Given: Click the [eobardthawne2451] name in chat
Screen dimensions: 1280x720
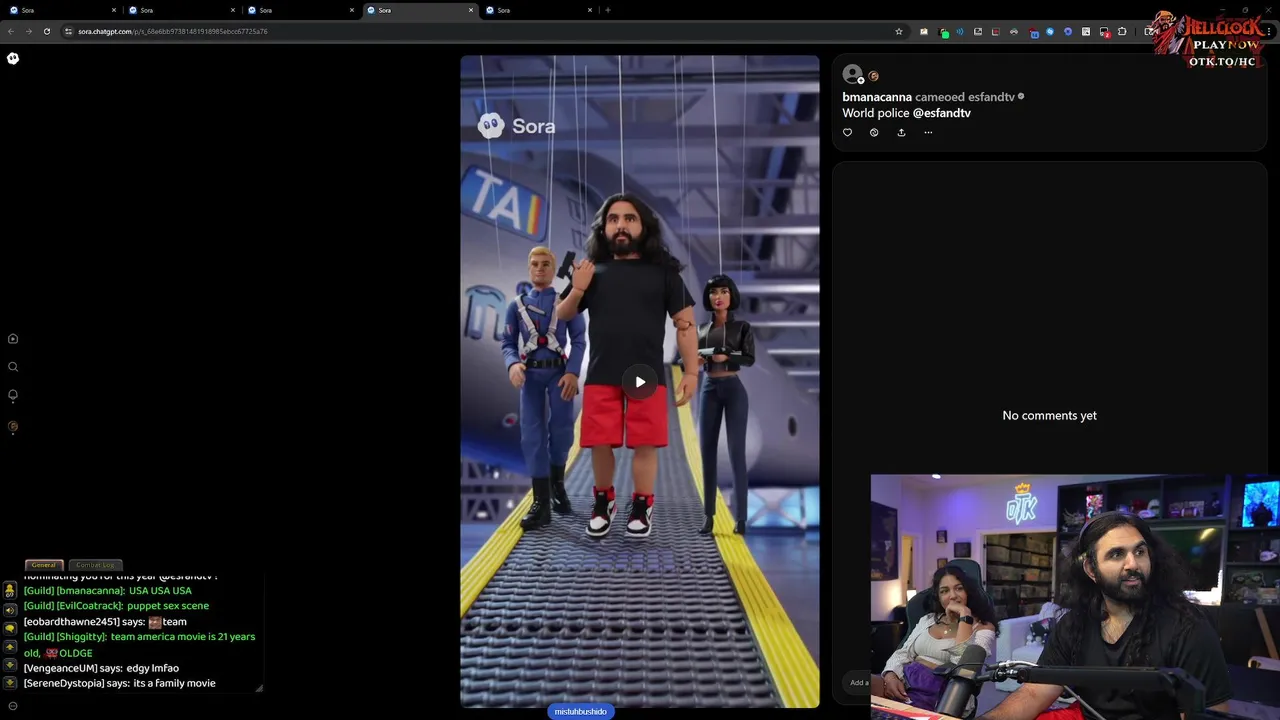Looking at the screenshot, I should [71, 622].
